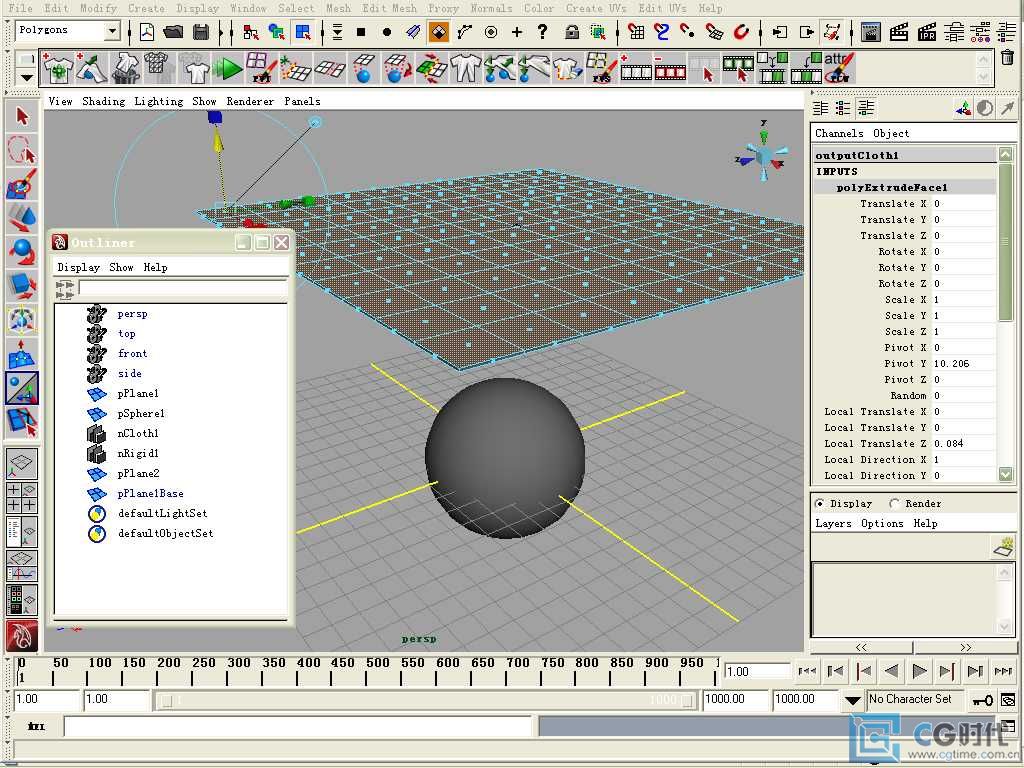This screenshot has height=768, width=1024.
Task: Click the green play arrow shelf icon
Action: (229, 68)
